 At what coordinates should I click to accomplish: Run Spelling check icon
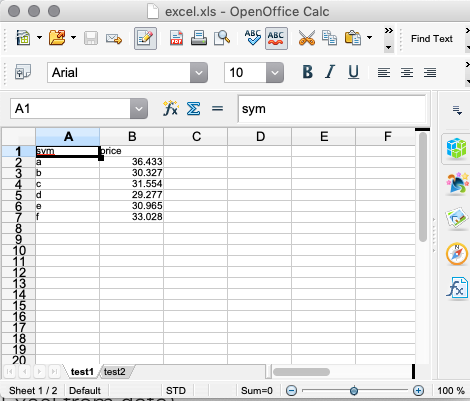coord(253,38)
